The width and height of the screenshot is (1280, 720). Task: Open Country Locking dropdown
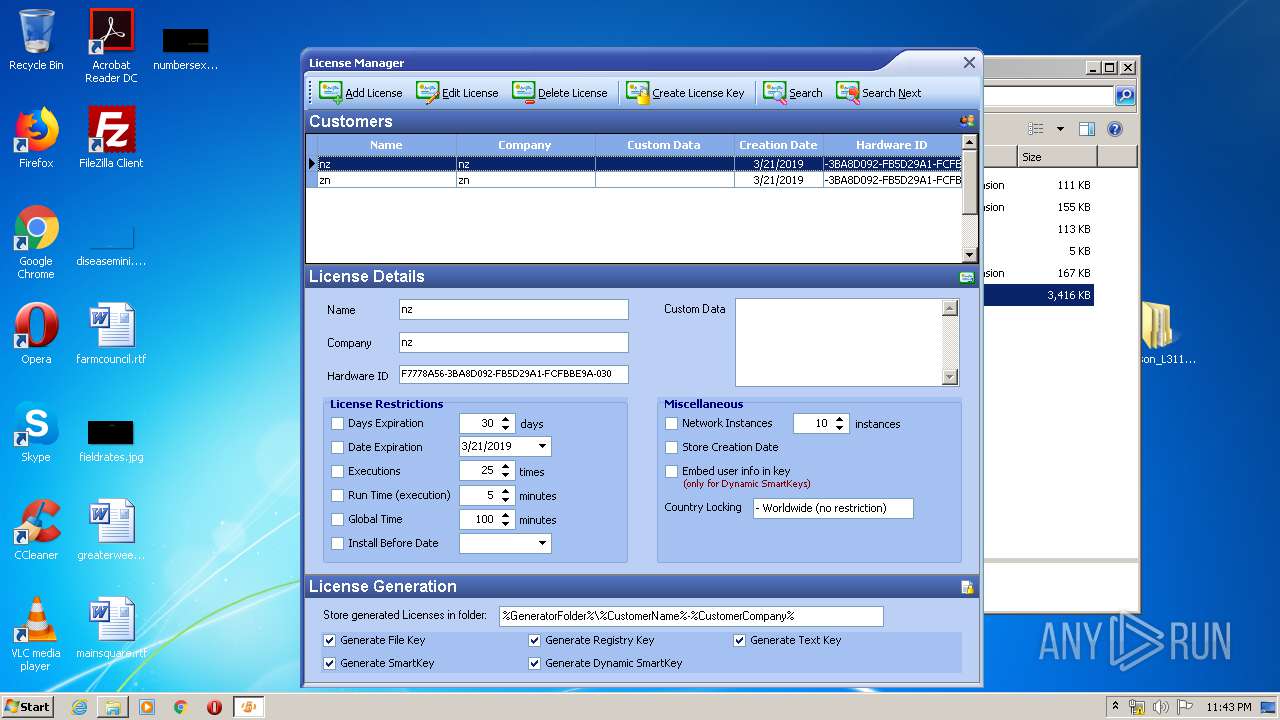pyautogui.click(x=833, y=508)
